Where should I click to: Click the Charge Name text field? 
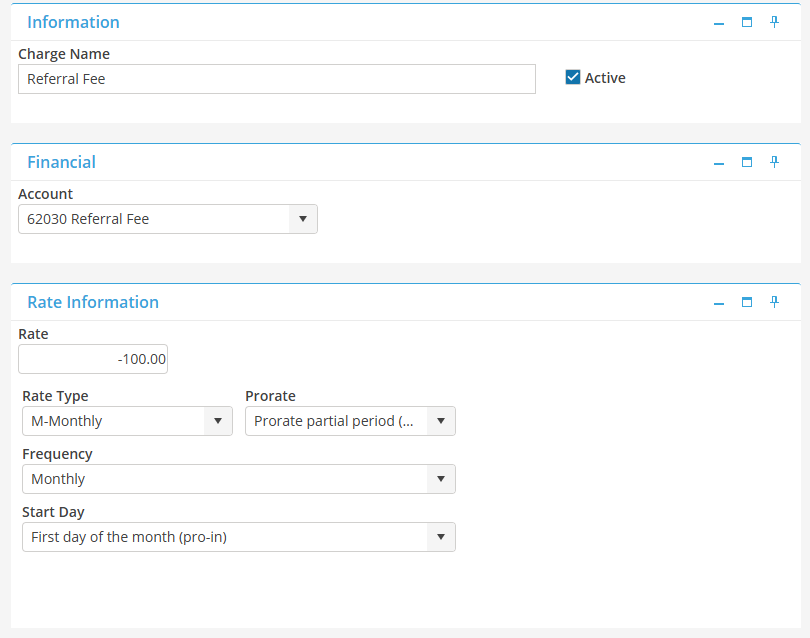point(277,79)
